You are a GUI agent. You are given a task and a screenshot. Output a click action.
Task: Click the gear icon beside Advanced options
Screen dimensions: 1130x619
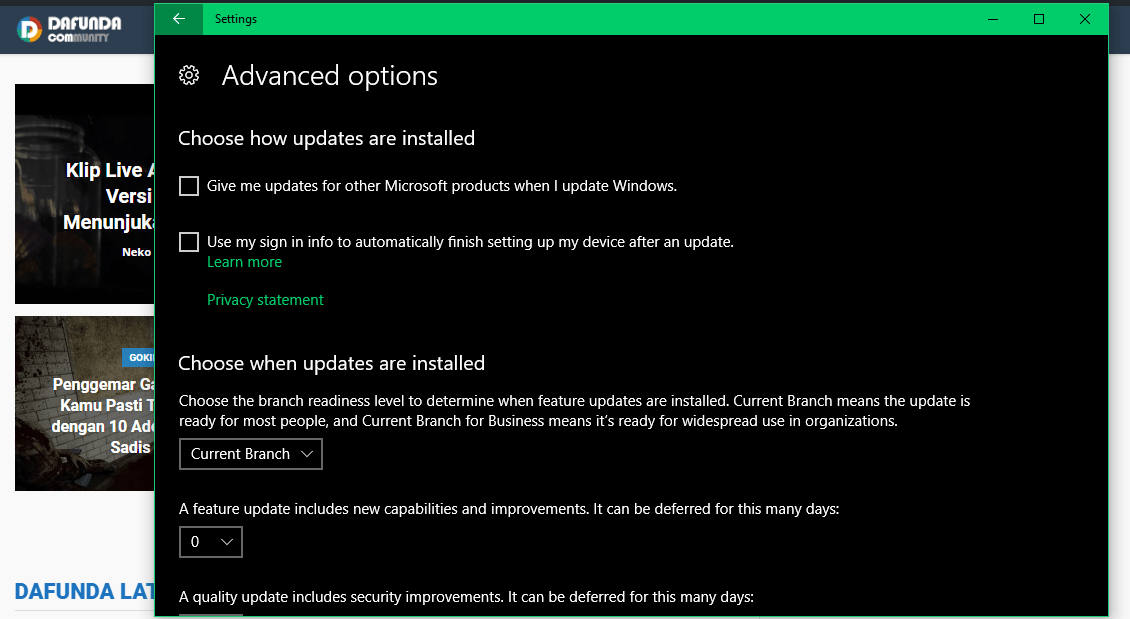(189, 76)
